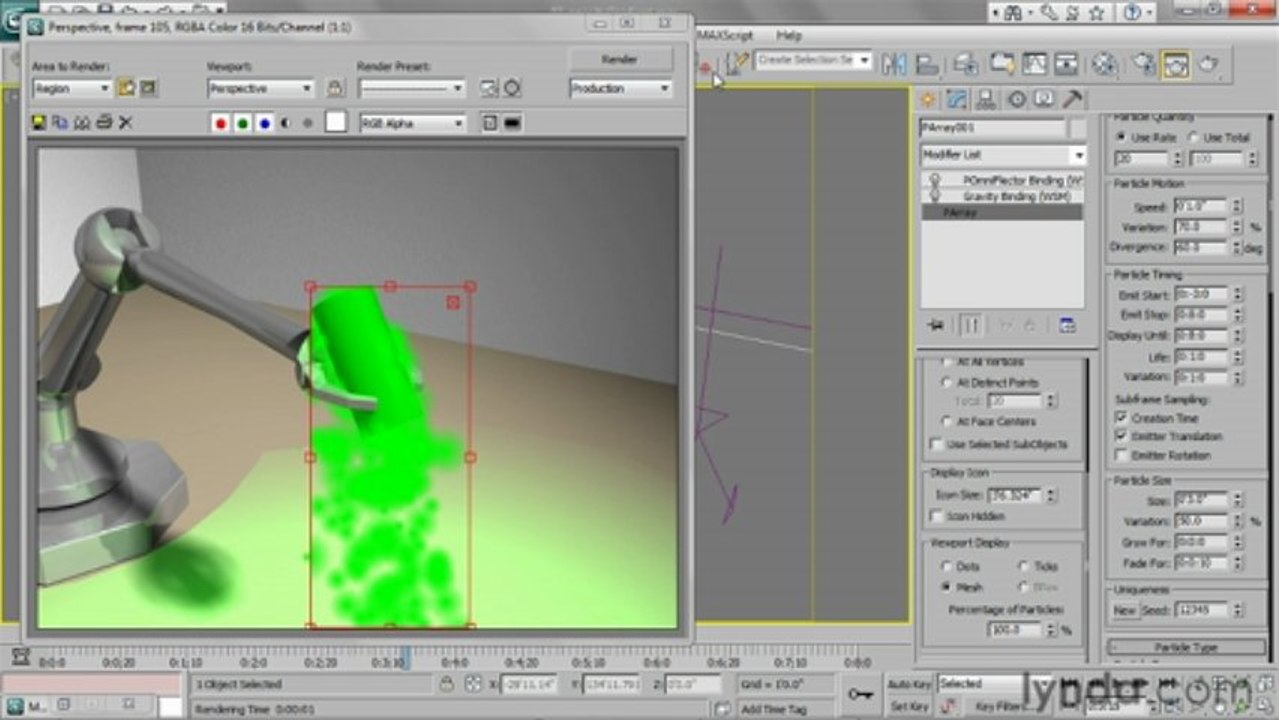Toggle the alpha channel display
Viewport: 1279px width, 720px height.
286,123
